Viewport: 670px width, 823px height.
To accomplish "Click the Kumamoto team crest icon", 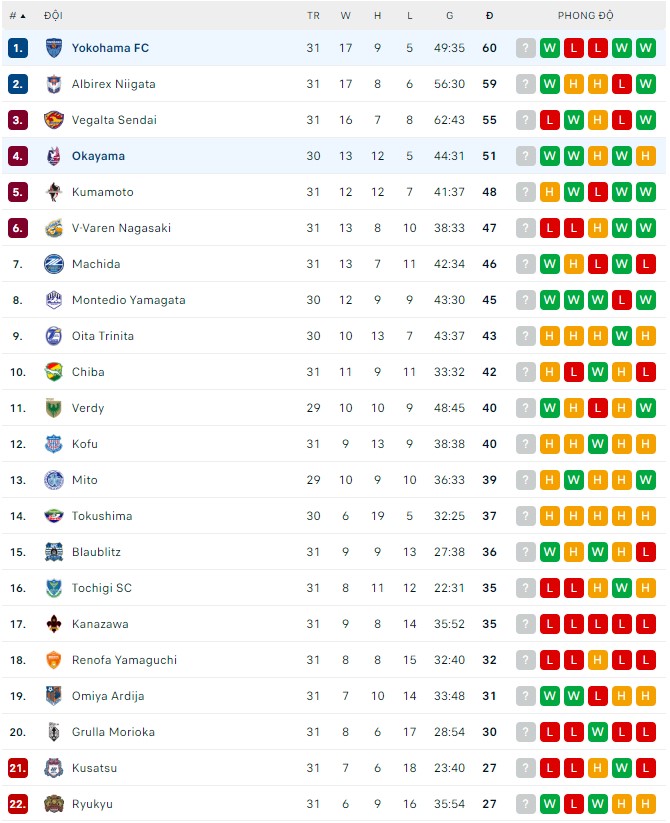I will 54,192.
